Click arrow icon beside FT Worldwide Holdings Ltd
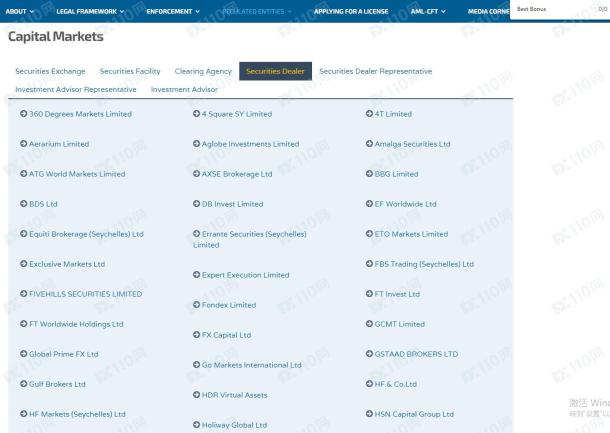Image resolution: width=610 pixels, height=433 pixels. coord(24,323)
